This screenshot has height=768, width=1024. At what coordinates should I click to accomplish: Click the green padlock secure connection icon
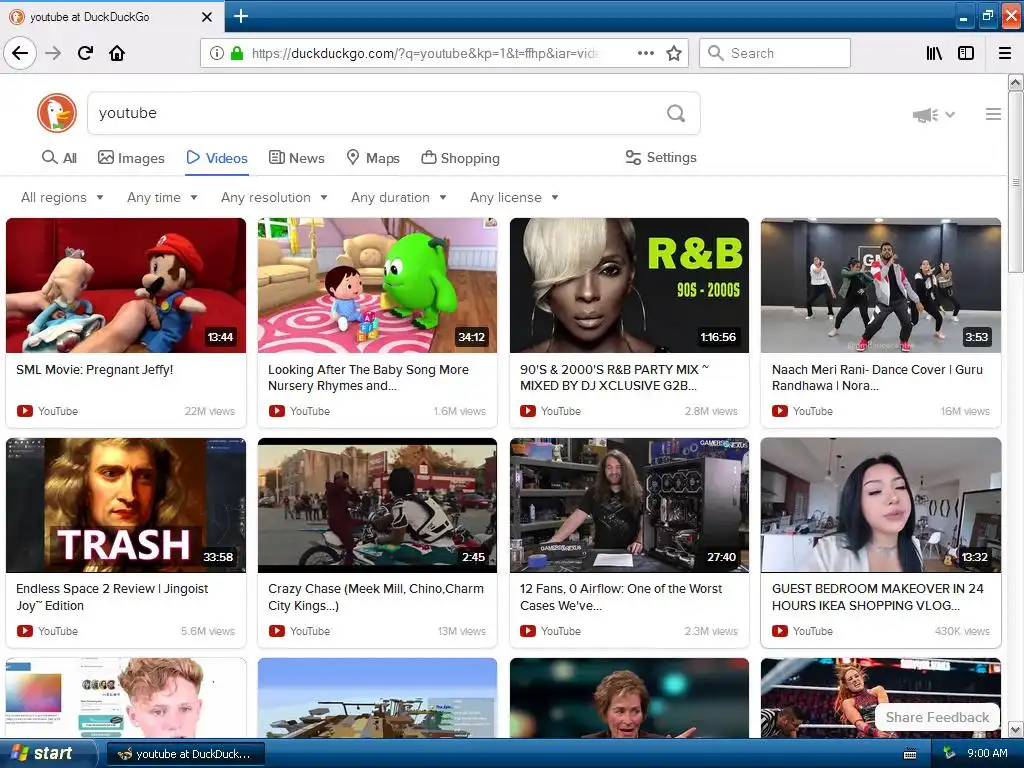[x=237, y=53]
